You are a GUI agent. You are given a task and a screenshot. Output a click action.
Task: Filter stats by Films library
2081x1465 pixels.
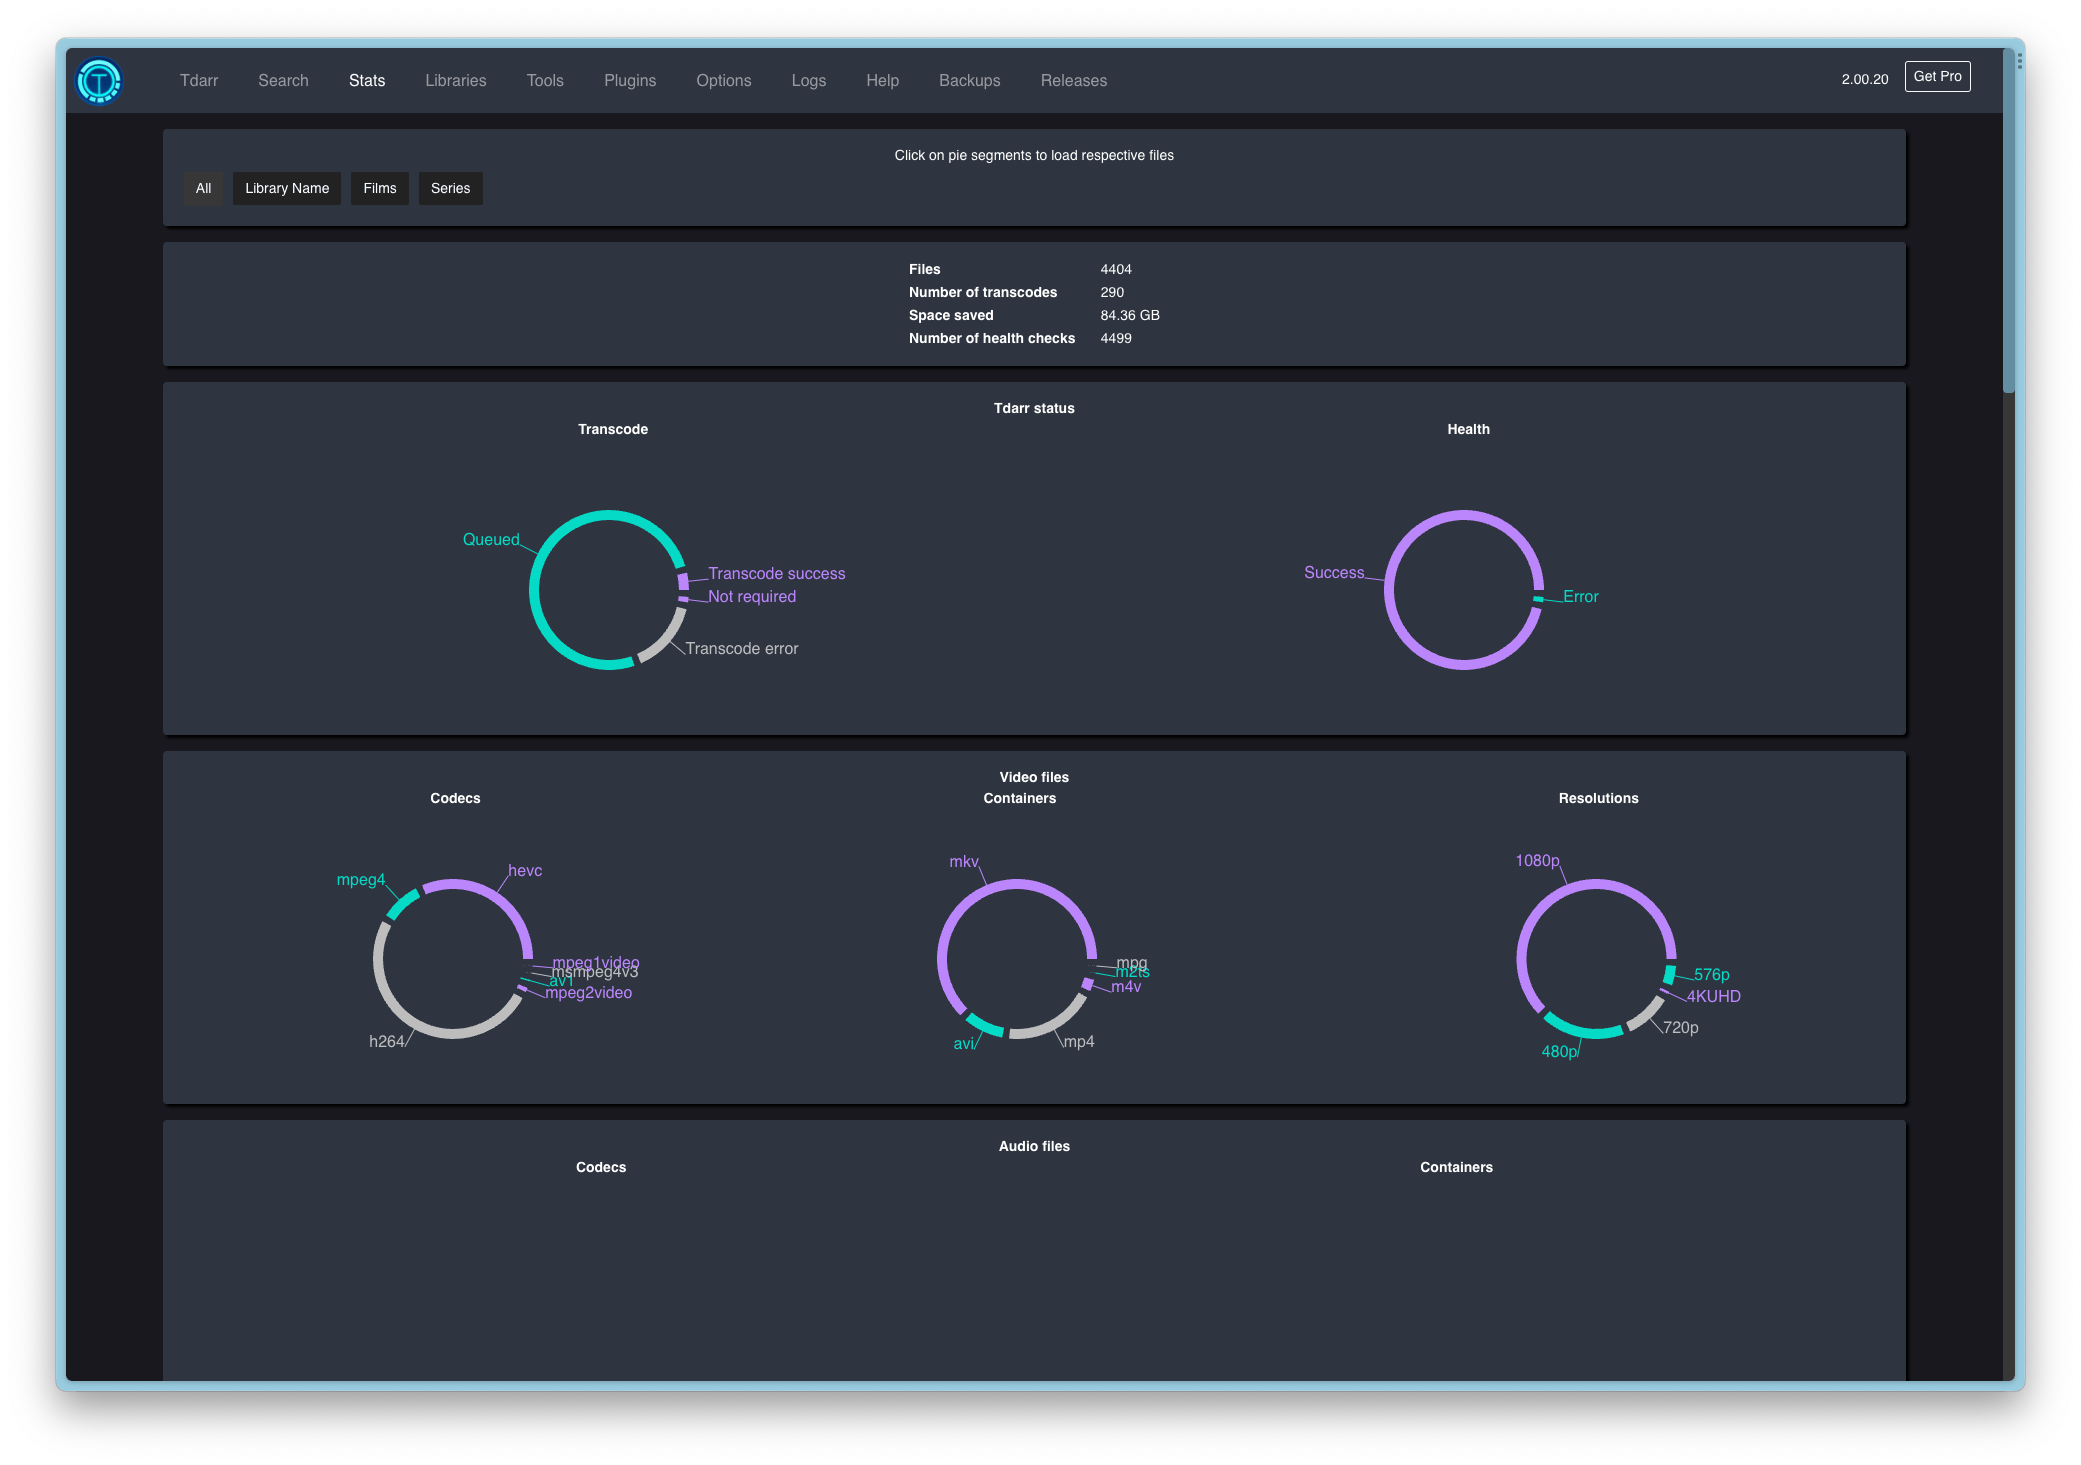[379, 188]
